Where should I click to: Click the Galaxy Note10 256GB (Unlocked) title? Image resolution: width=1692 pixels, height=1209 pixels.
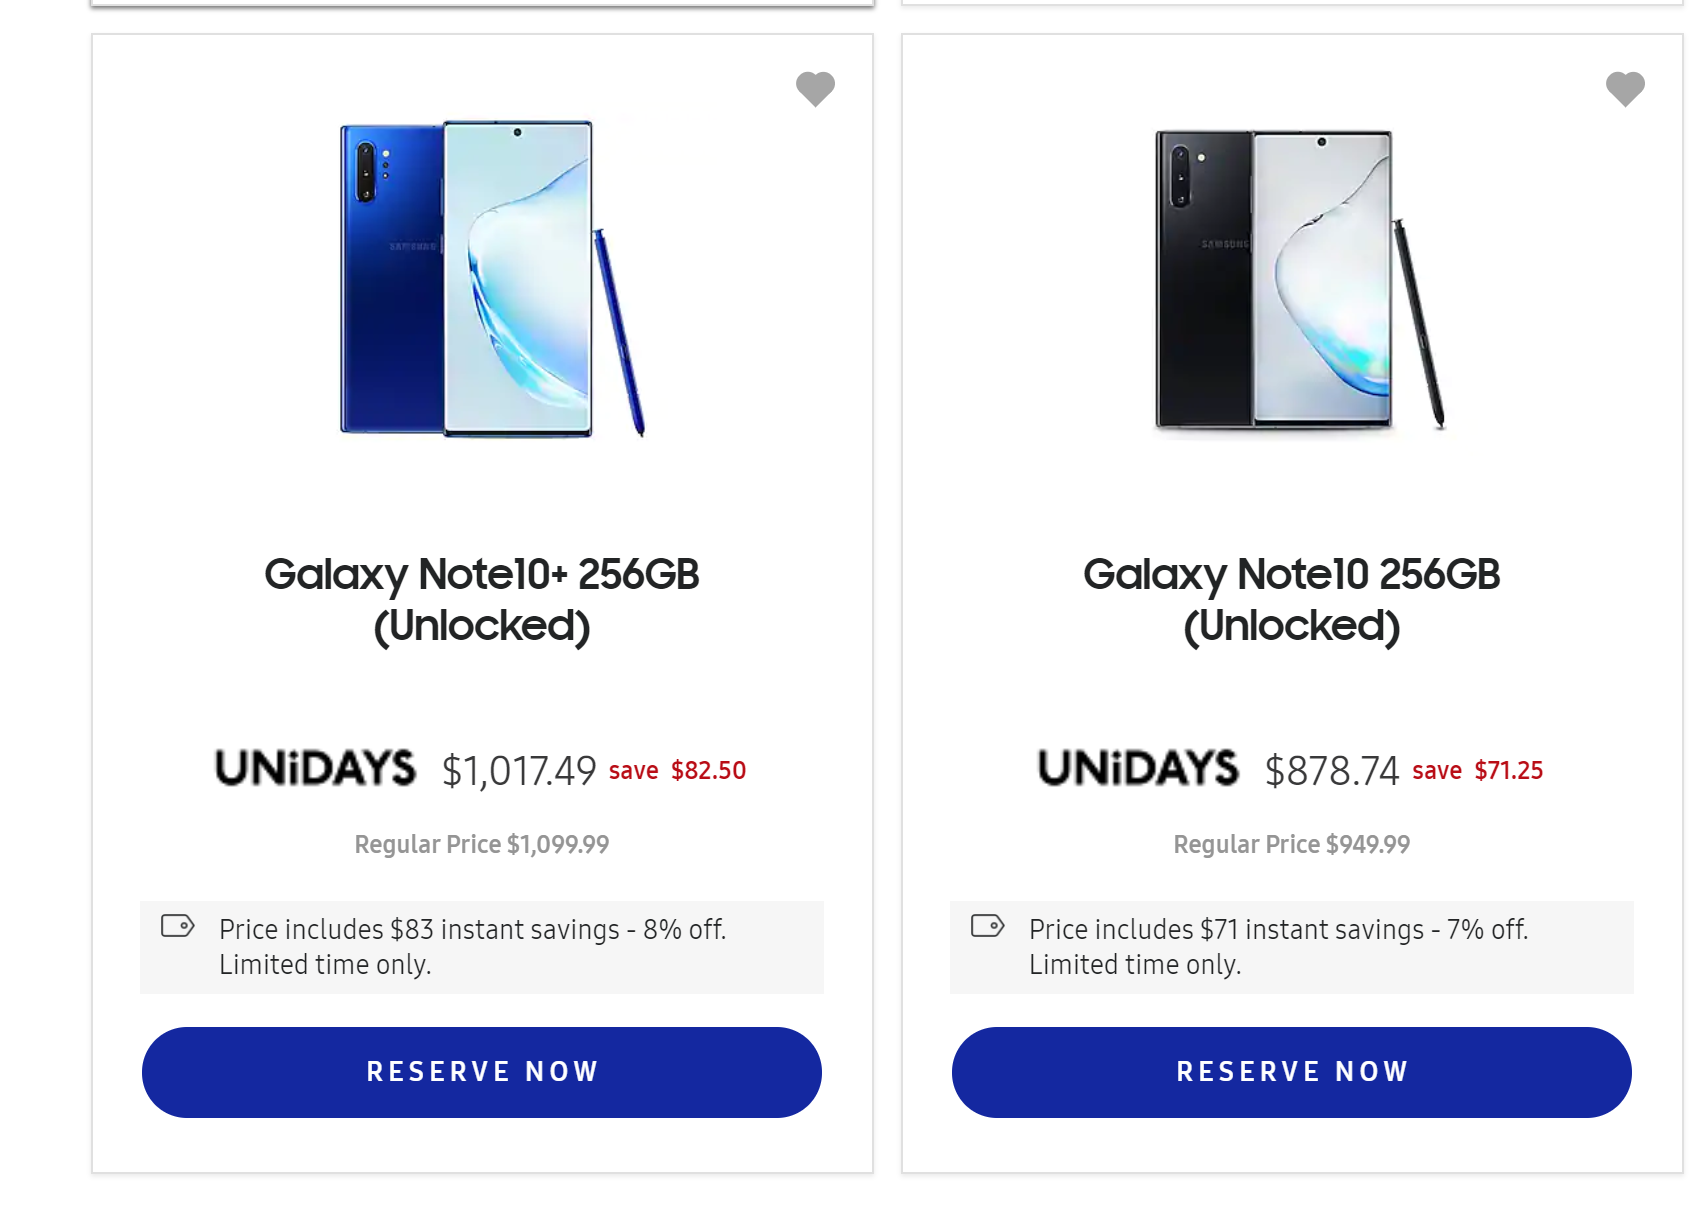(x=1291, y=599)
